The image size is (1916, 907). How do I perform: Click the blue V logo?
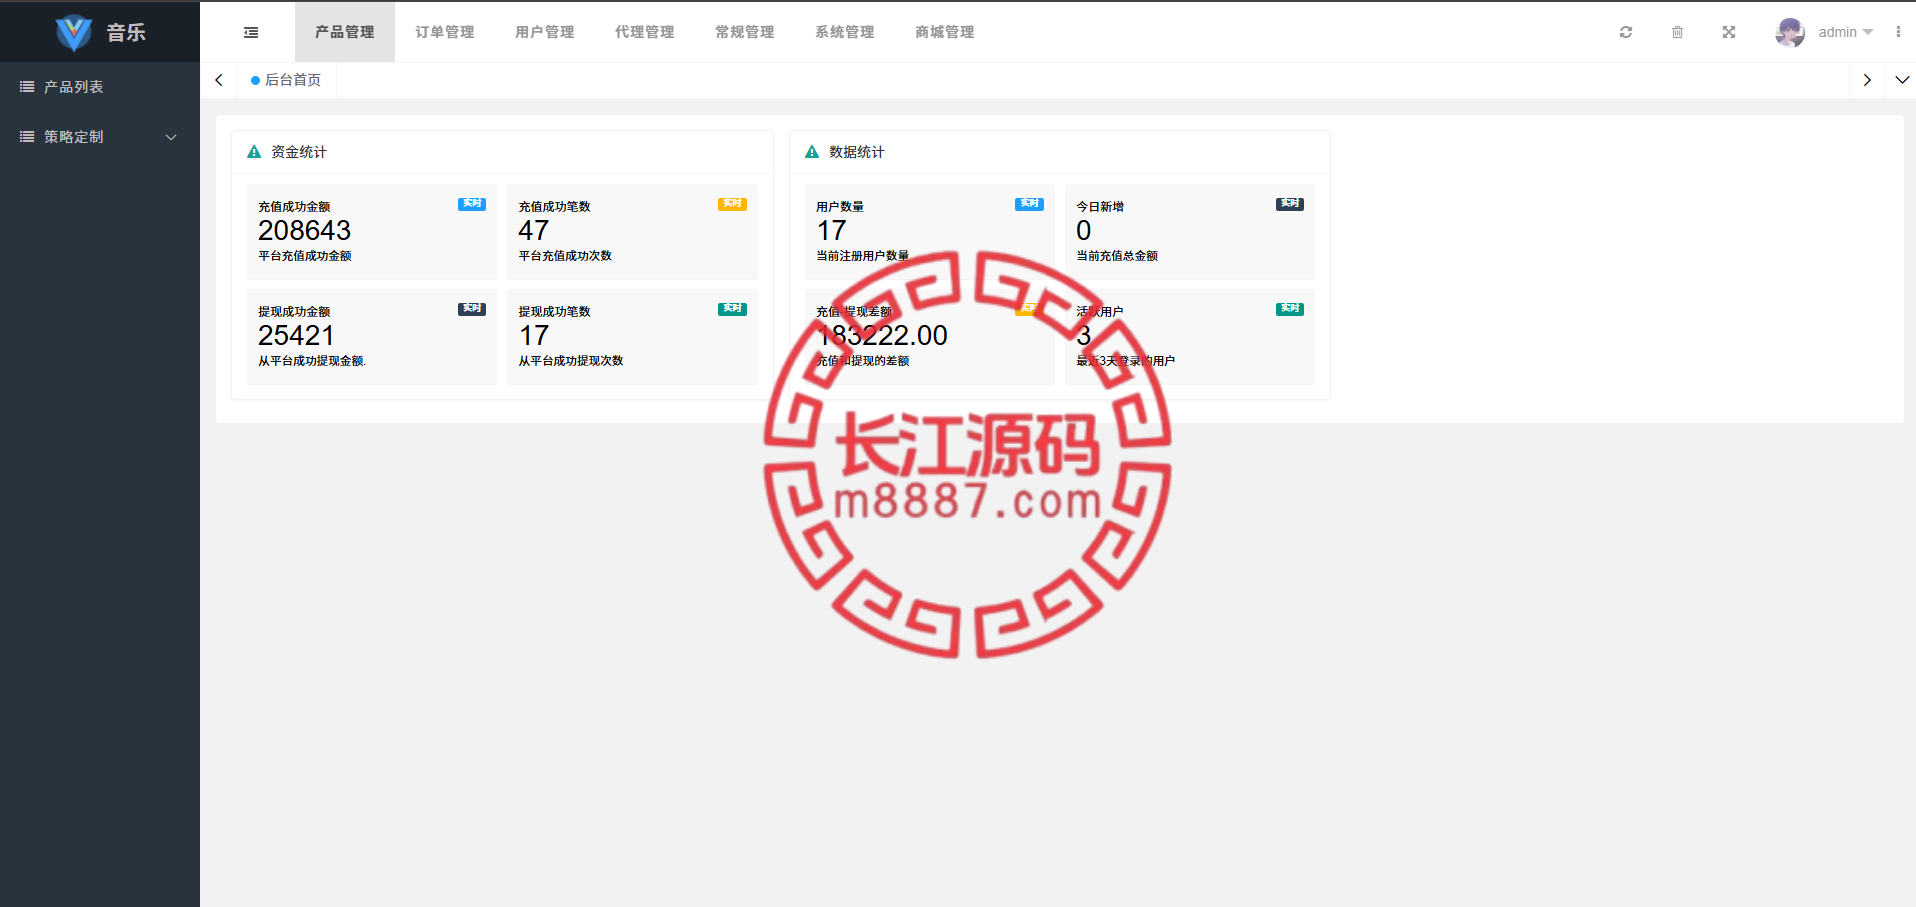(x=74, y=32)
